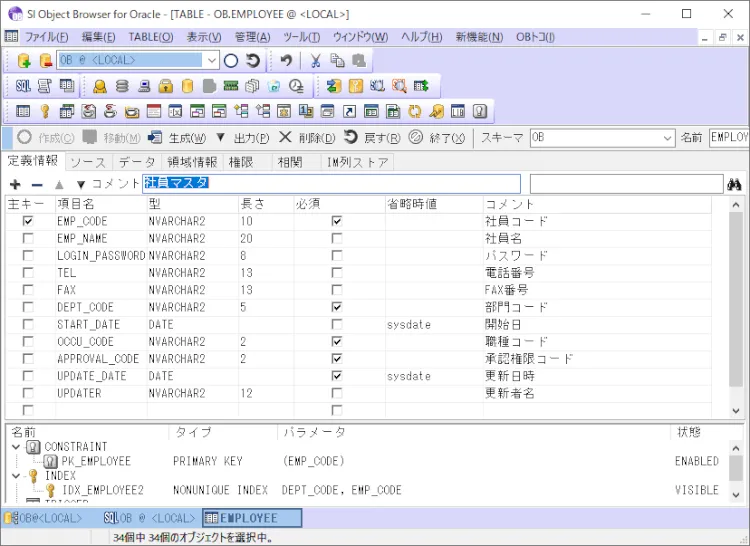
Task: Click the 戻す(R) button
Action: point(372,138)
